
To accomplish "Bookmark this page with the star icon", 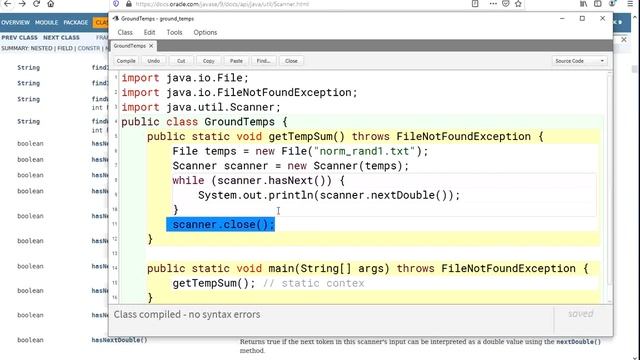I will (518, 4).
